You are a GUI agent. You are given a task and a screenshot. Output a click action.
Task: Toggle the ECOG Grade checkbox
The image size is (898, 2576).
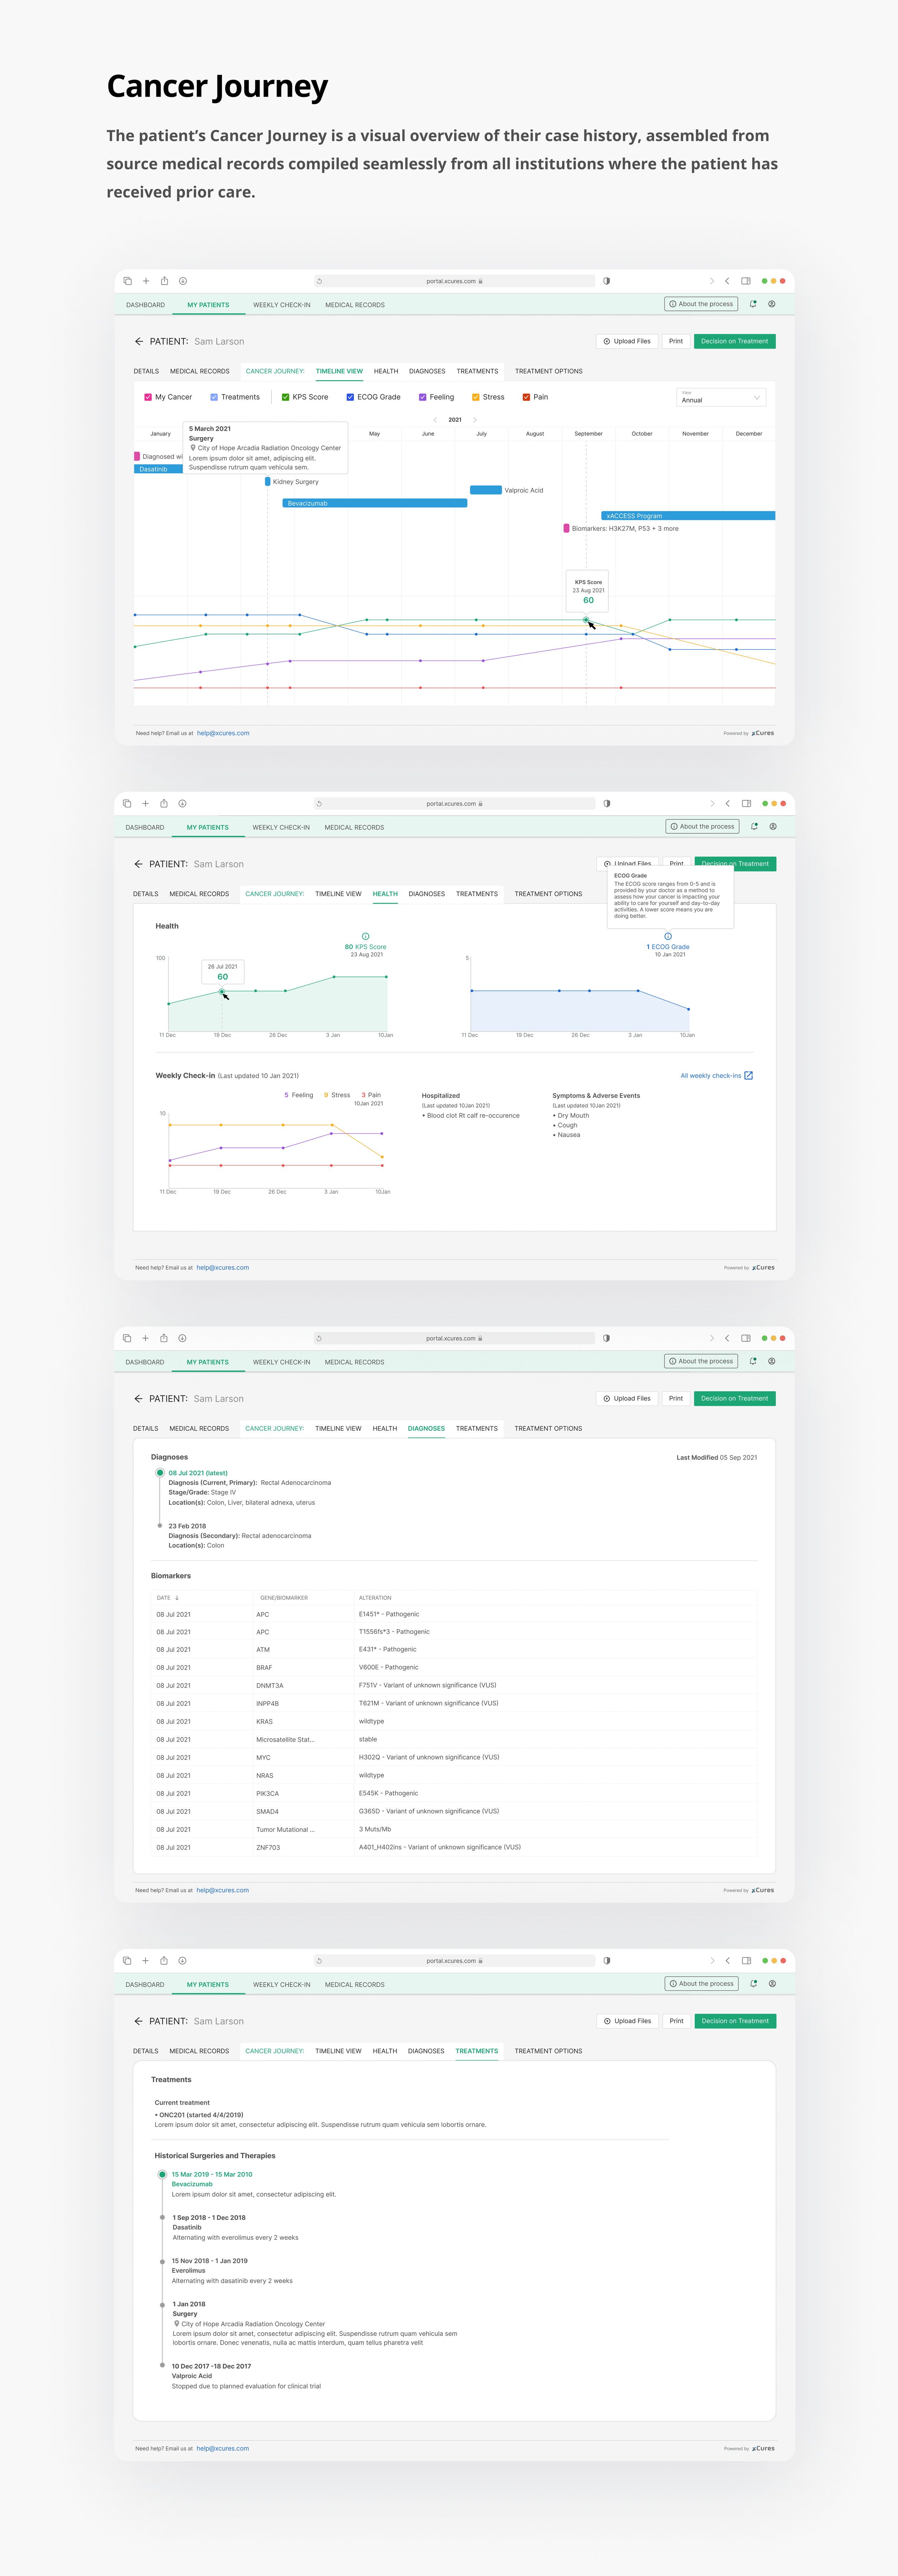pos(350,397)
